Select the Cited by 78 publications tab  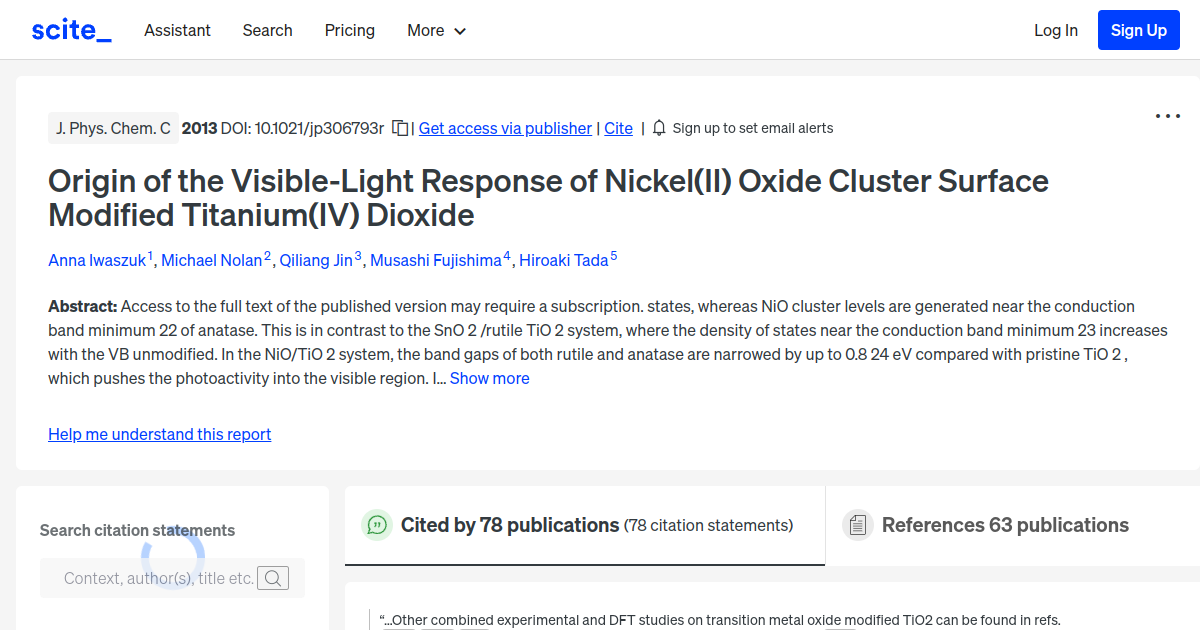[508, 524]
